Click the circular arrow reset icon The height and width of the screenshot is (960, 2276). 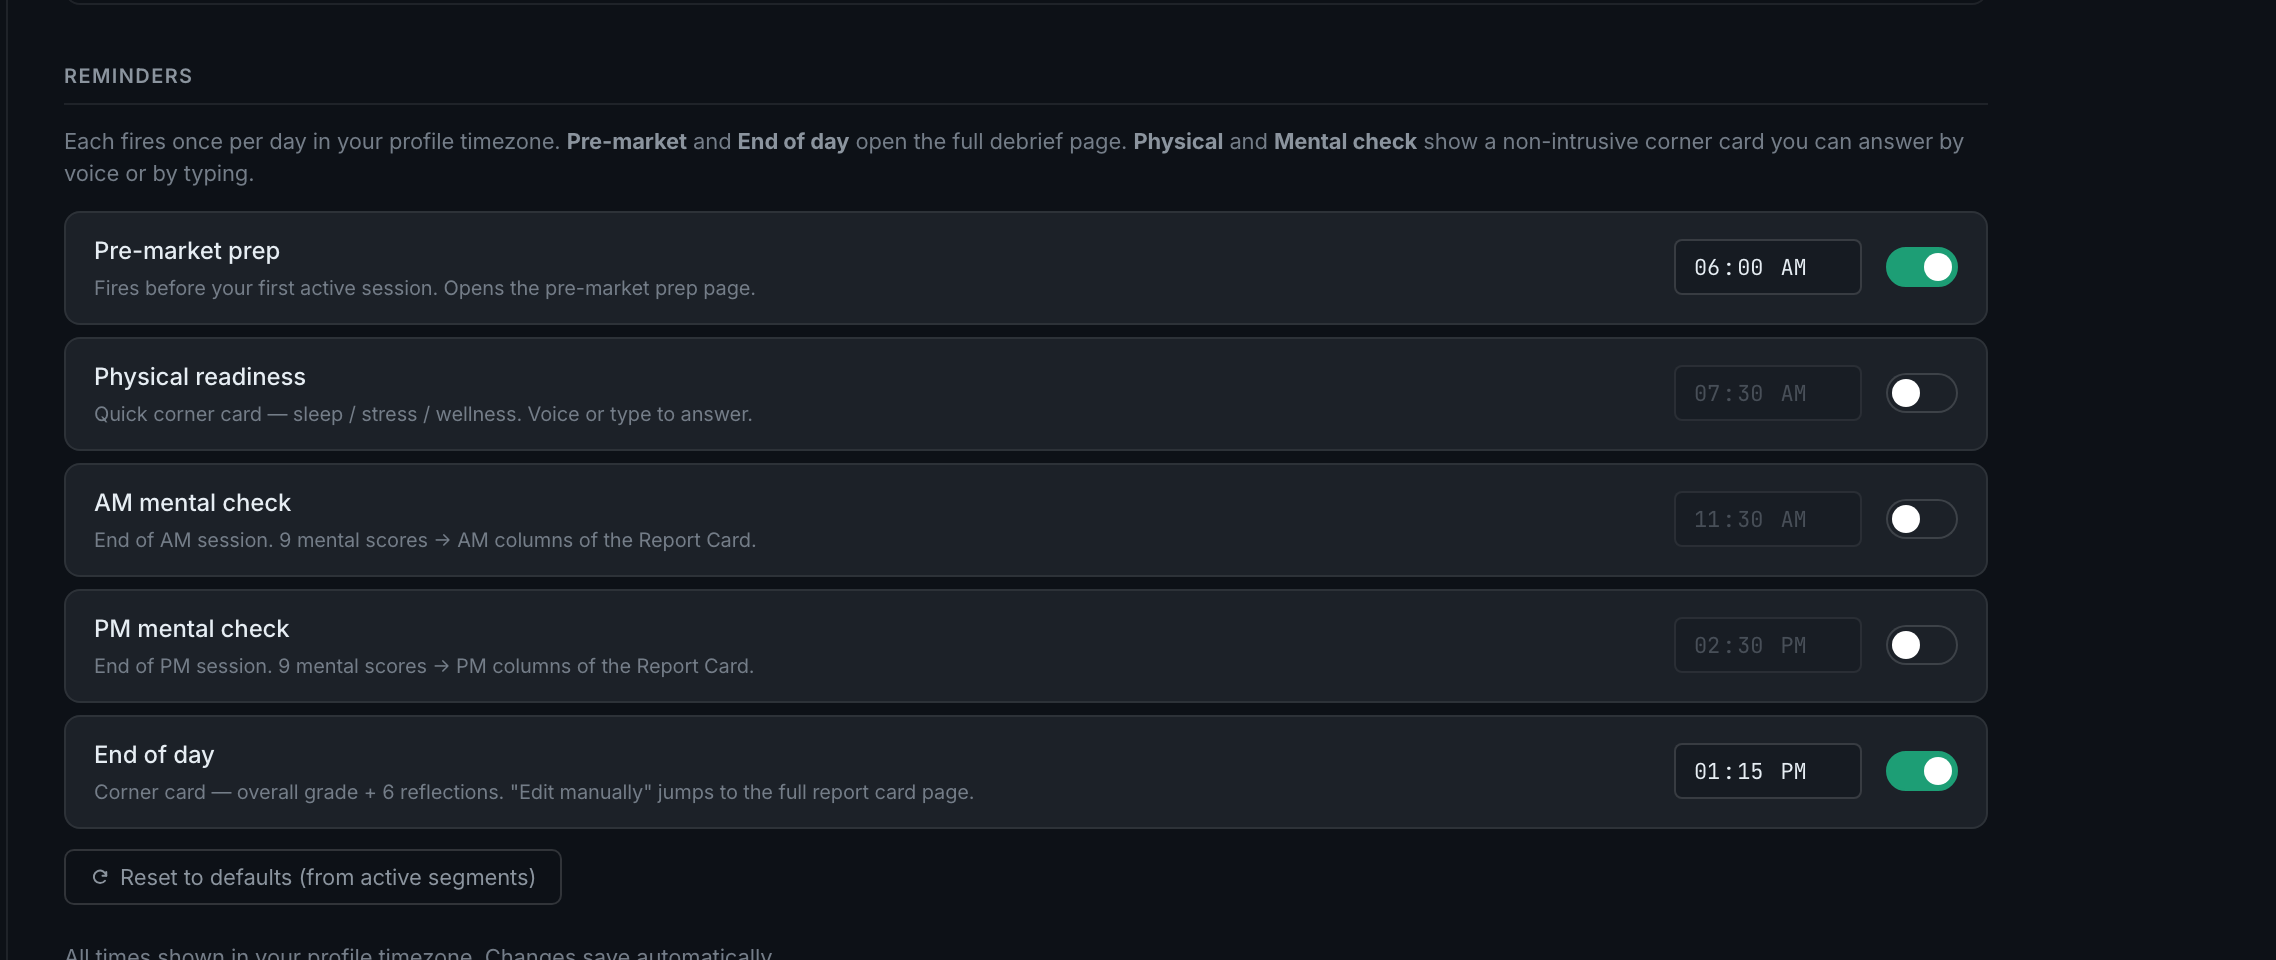(100, 877)
